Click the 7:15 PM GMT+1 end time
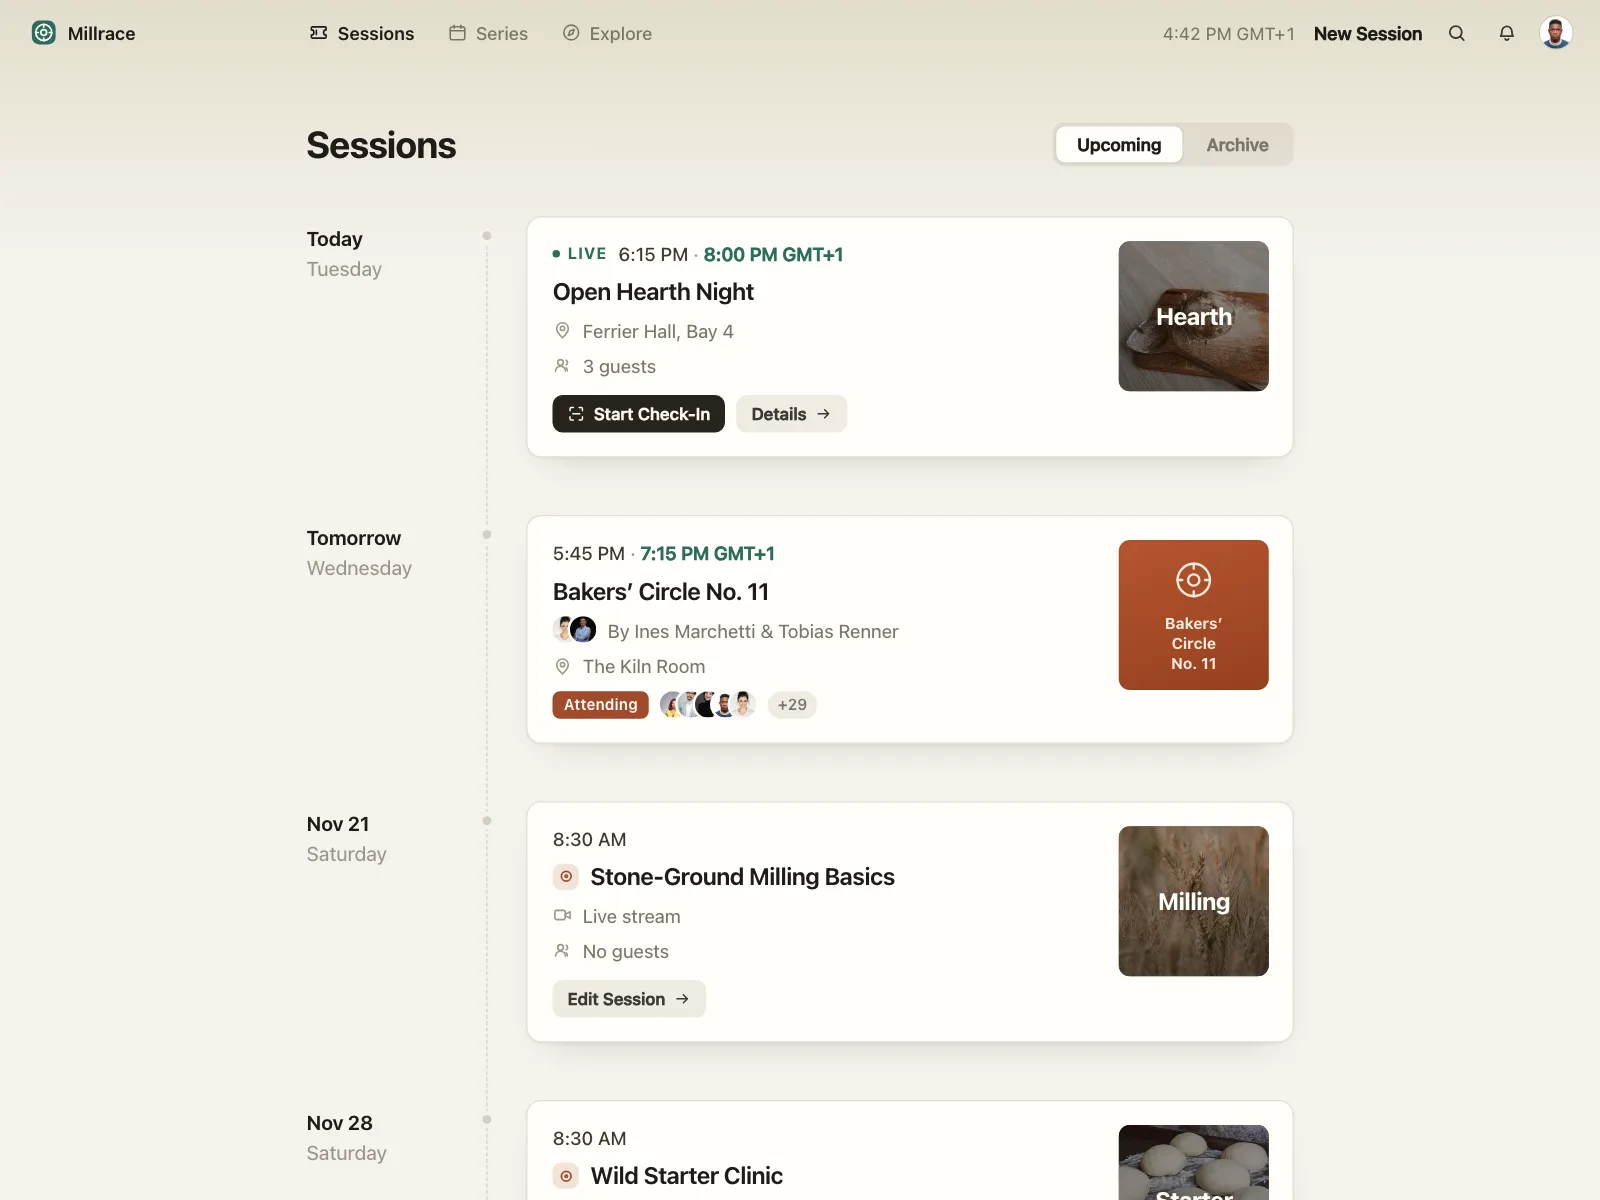This screenshot has height=1200, width=1600. 707,554
